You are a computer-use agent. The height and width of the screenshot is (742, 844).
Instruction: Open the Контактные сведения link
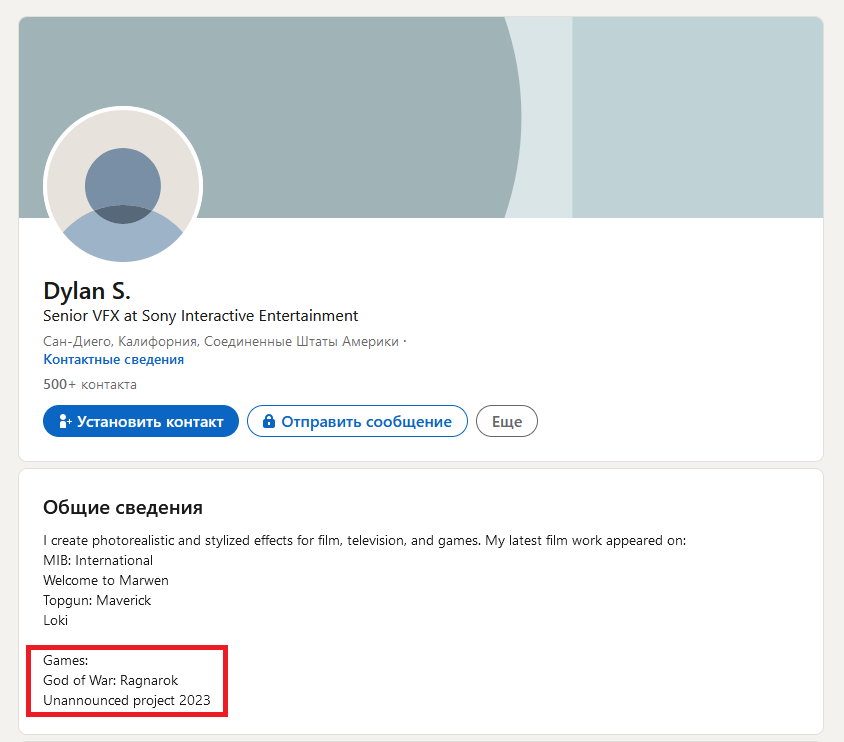tap(114, 359)
